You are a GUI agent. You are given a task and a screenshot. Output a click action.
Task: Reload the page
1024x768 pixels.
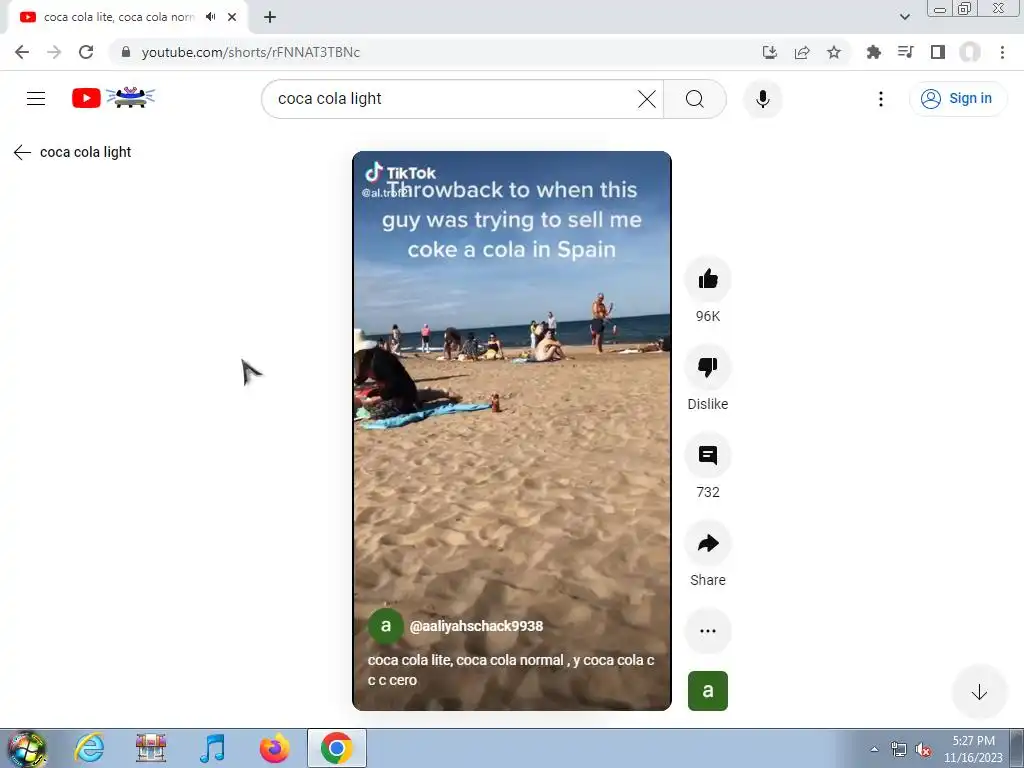point(86,52)
